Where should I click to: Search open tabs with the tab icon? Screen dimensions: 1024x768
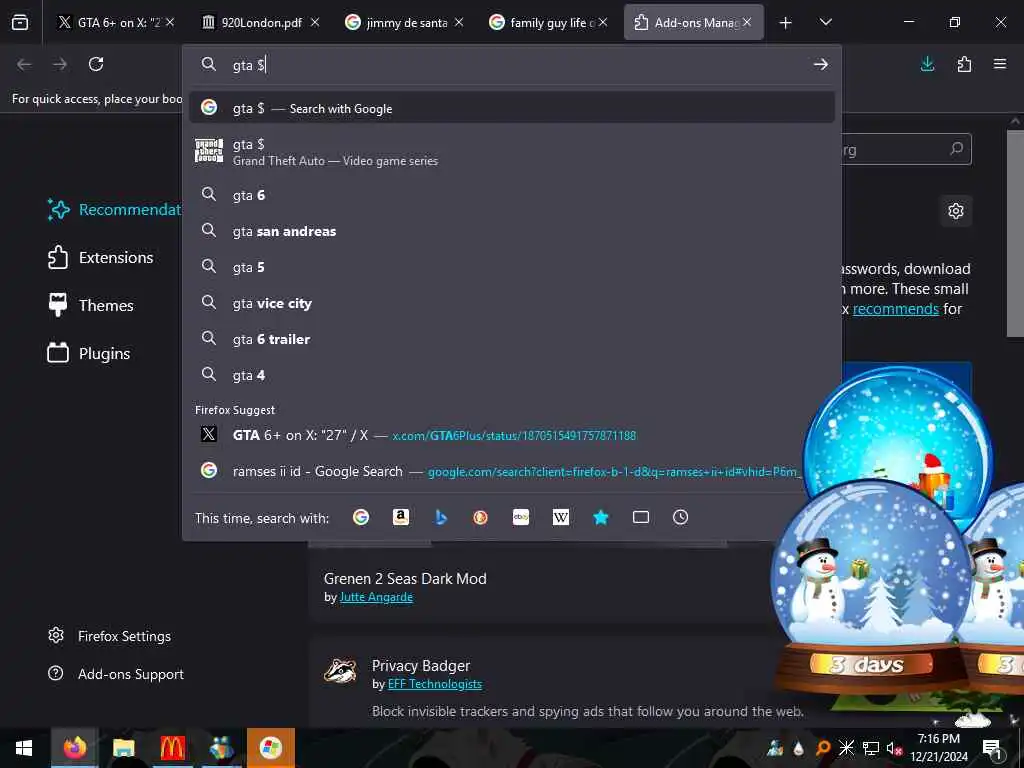click(x=641, y=517)
